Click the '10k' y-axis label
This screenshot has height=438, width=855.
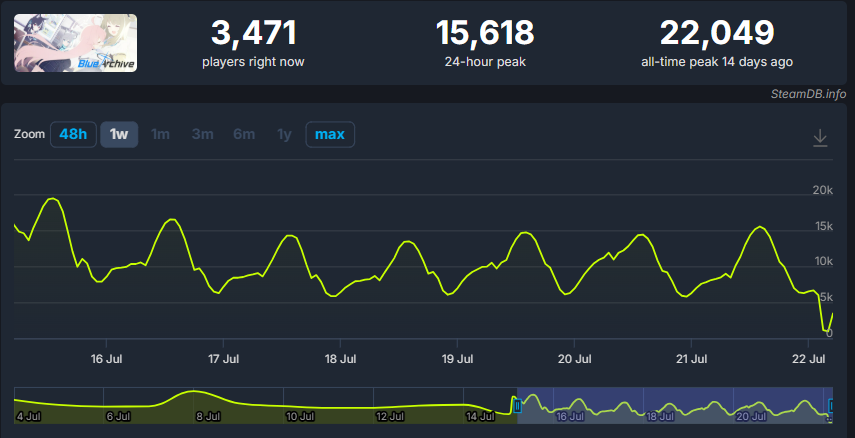tap(823, 262)
